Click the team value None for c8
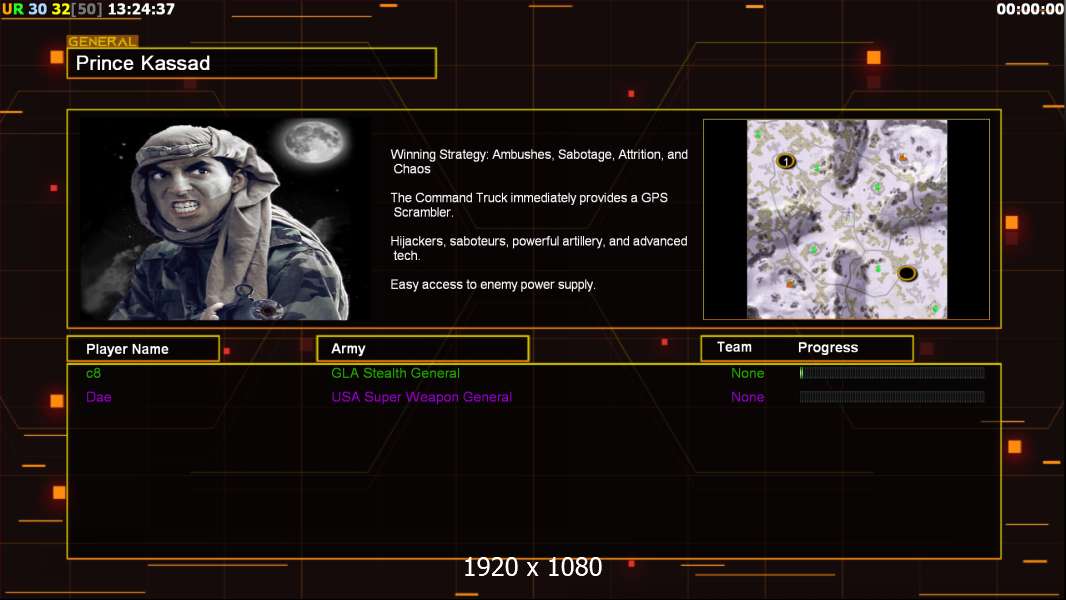The height and width of the screenshot is (600, 1066). point(747,373)
